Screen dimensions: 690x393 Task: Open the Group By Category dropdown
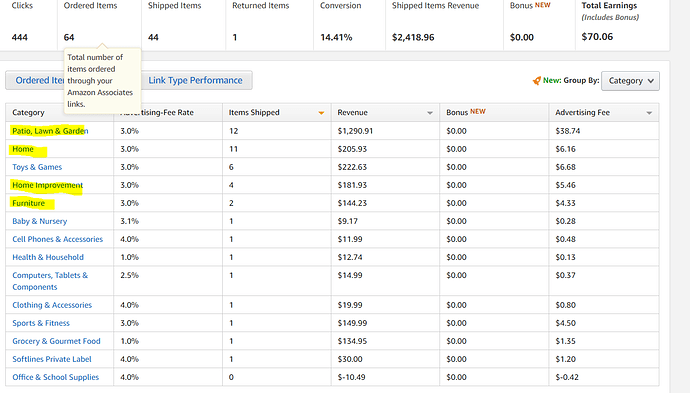pyautogui.click(x=630, y=81)
